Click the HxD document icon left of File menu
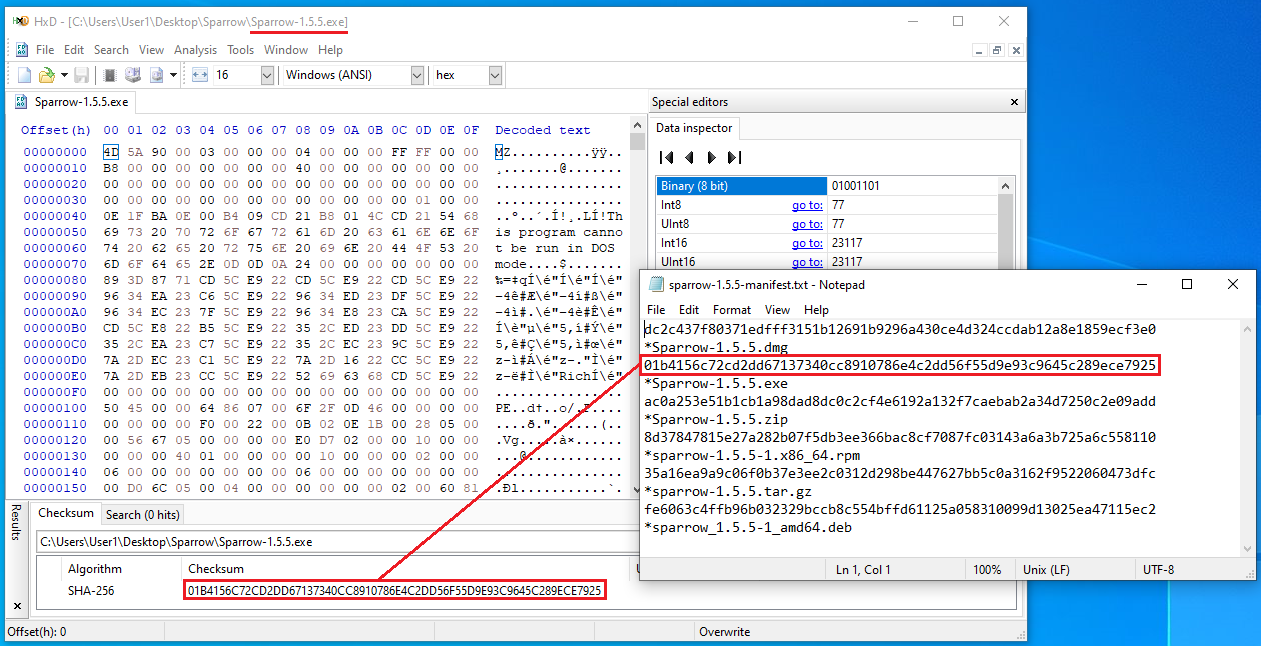The width and height of the screenshot is (1261, 646). click(x=21, y=50)
